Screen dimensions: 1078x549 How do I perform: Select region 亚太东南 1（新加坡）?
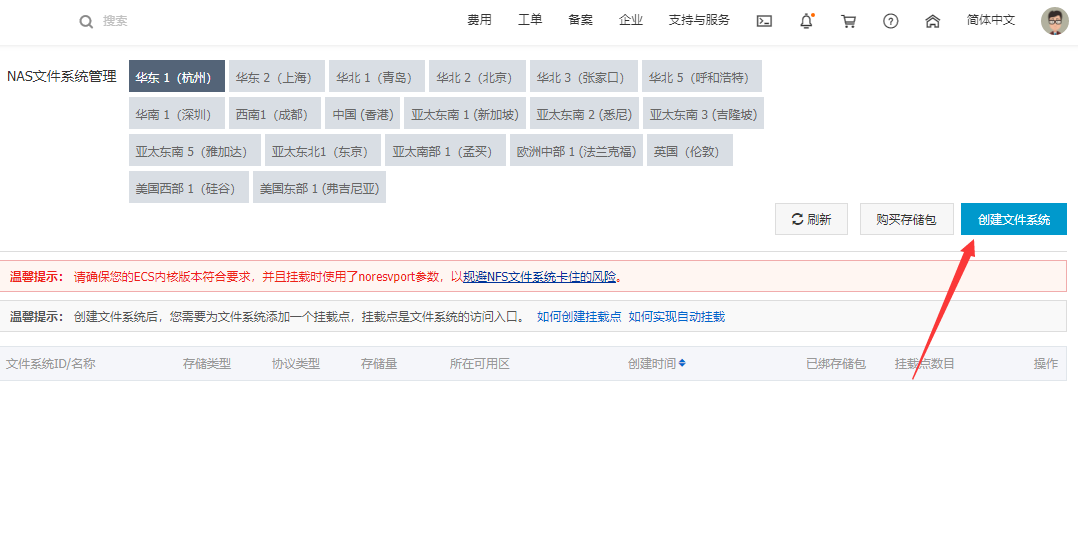(x=465, y=113)
